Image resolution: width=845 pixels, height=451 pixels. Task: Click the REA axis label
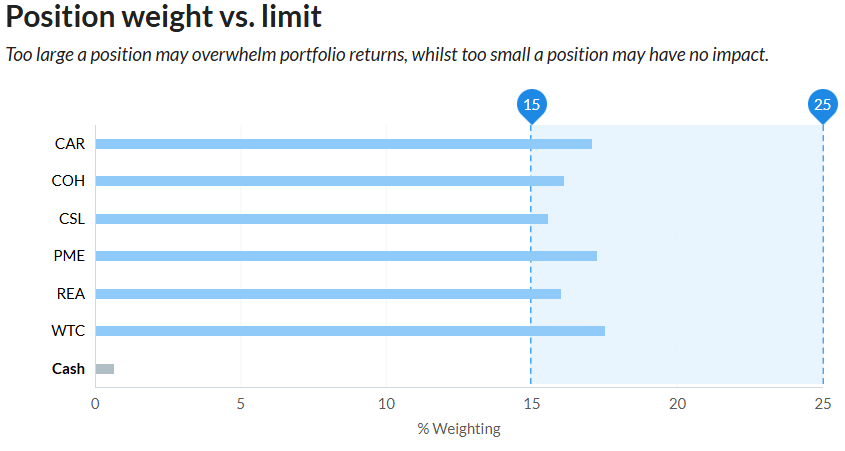pyautogui.click(x=70, y=294)
